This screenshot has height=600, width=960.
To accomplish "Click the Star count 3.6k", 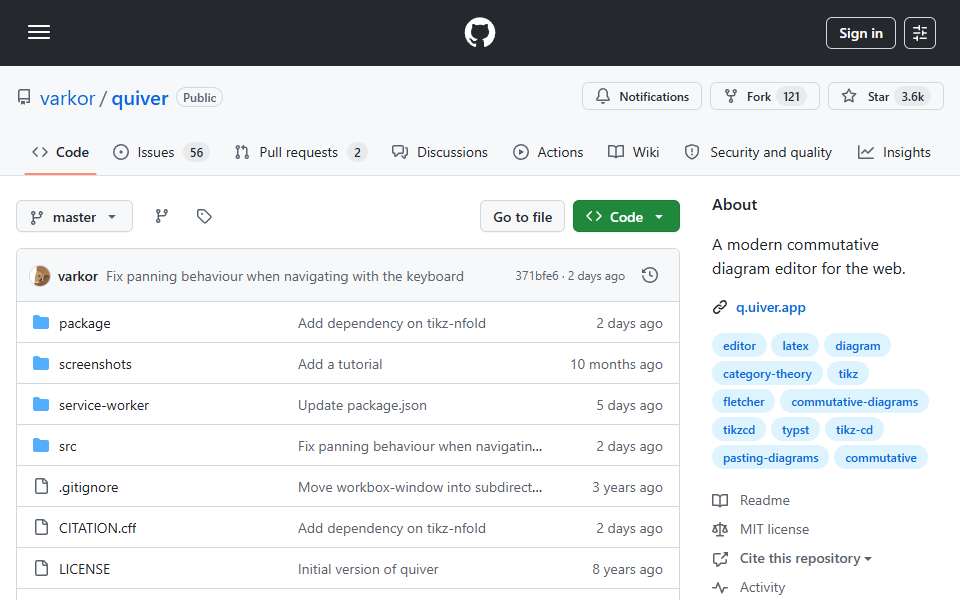I will click(912, 97).
